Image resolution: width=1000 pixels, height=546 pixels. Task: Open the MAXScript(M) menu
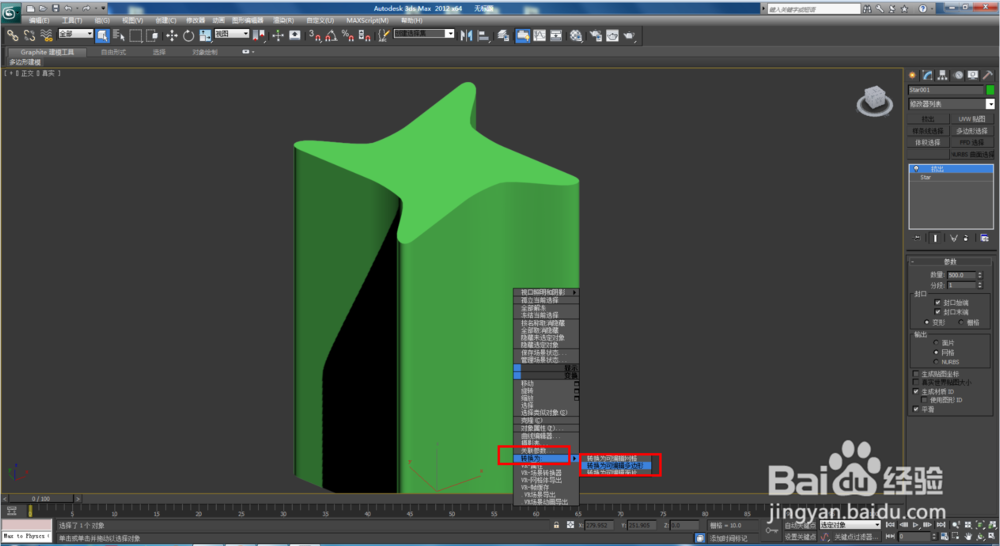point(367,20)
